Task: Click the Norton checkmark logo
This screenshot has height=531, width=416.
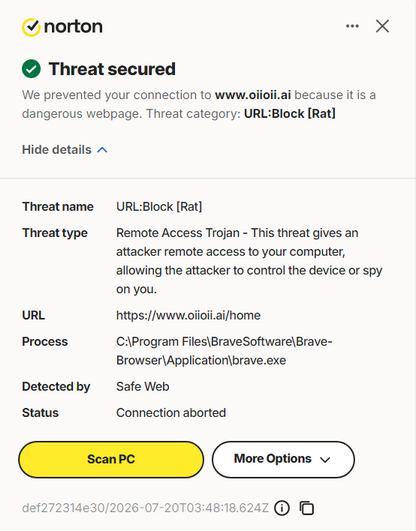Action: pos(31,27)
